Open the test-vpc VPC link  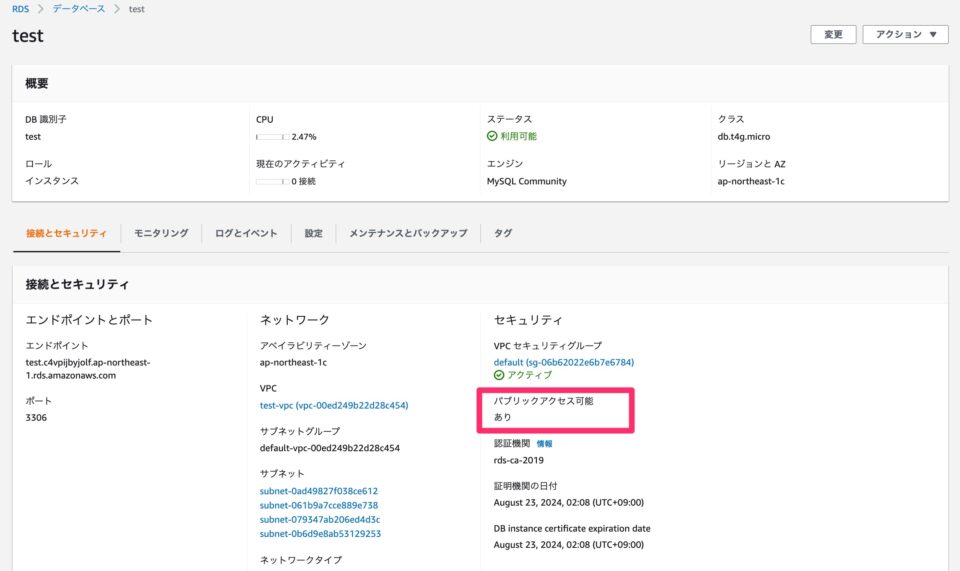(334, 405)
